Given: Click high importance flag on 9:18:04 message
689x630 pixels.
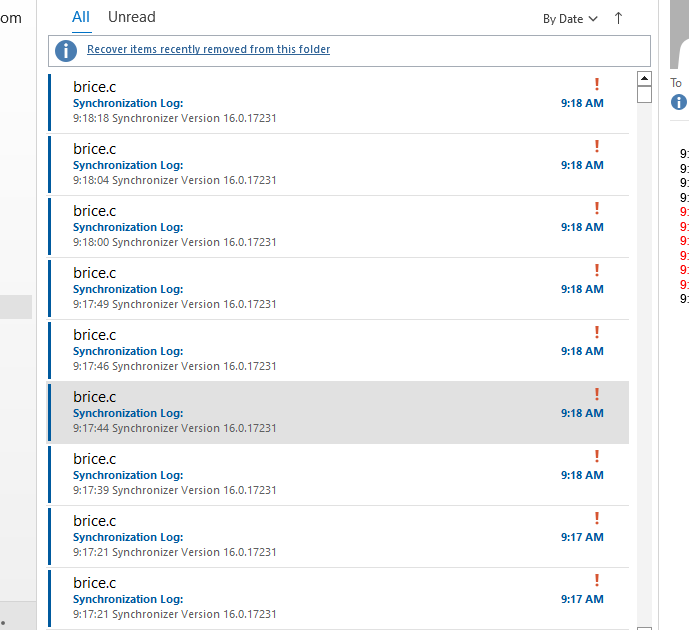Looking at the screenshot, I should [597, 147].
